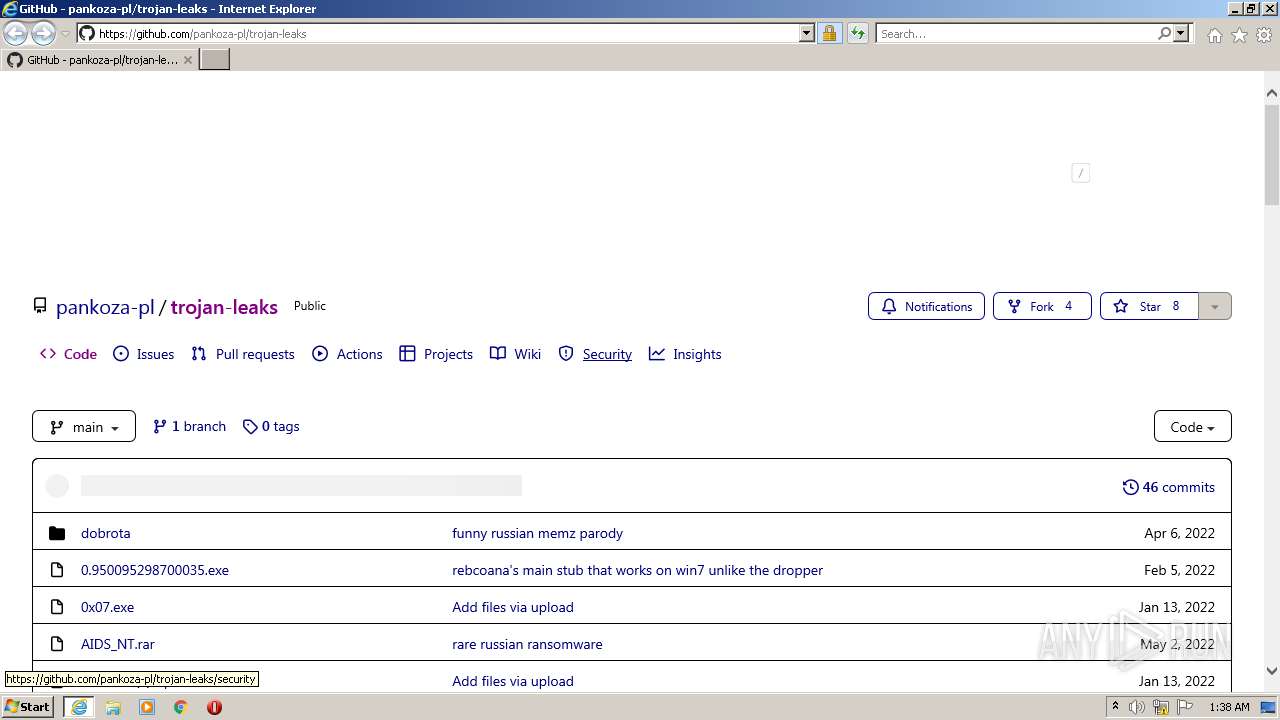This screenshot has width=1280, height=720.
Task: Open the Pull requests tab
Action: [243, 354]
